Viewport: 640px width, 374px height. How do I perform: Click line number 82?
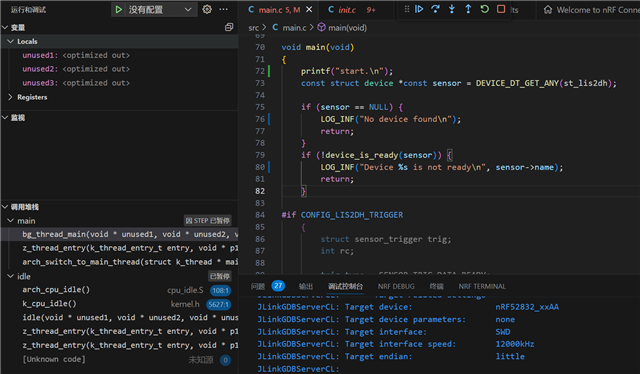[x=260, y=191]
